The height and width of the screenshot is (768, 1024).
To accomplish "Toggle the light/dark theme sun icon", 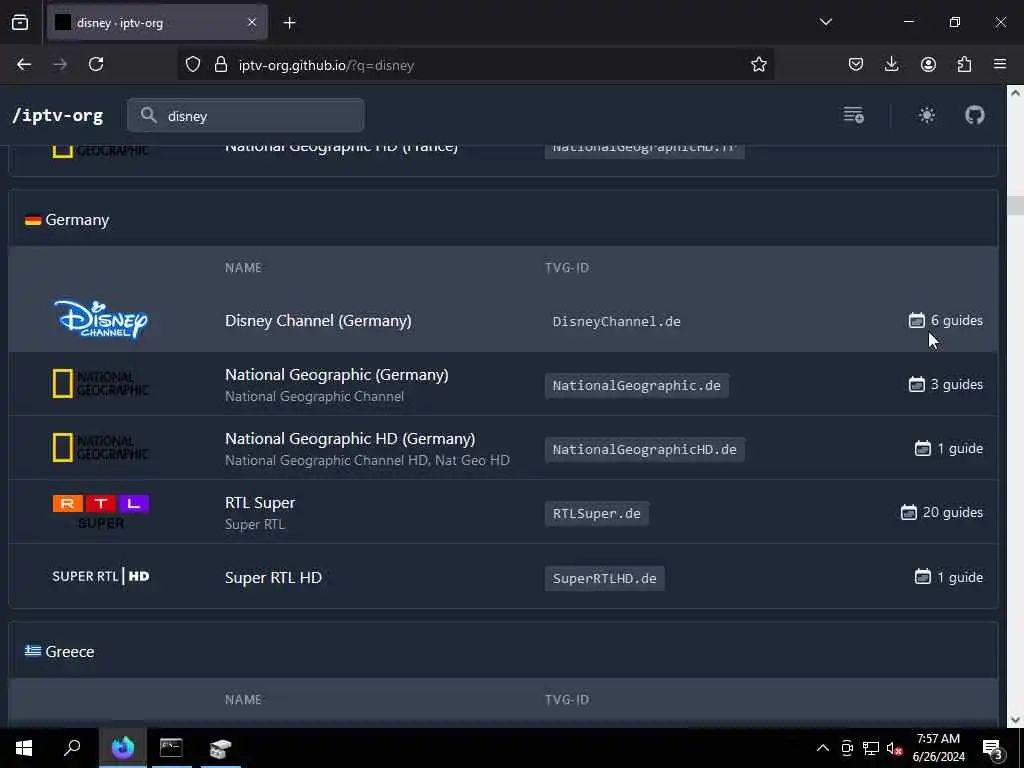I will tap(927, 116).
